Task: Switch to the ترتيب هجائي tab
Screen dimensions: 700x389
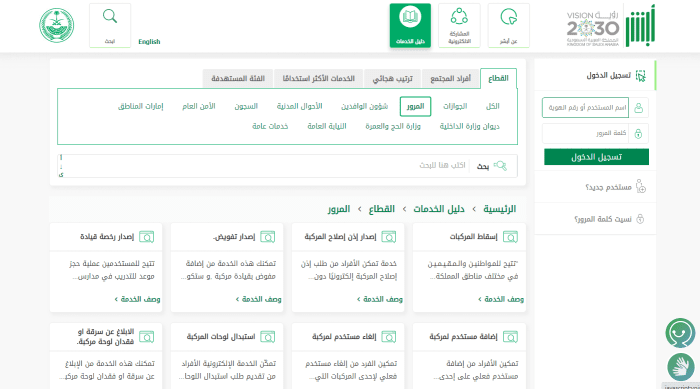Action: pos(392,79)
